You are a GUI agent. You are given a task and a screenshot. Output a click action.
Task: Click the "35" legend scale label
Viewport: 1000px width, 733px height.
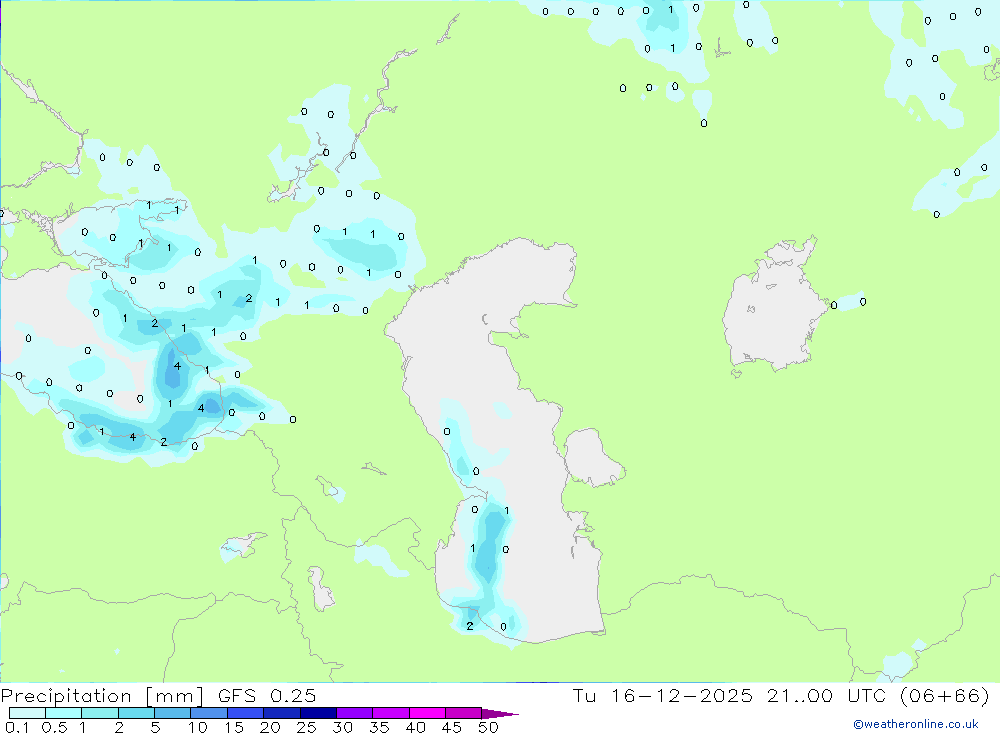pyautogui.click(x=379, y=727)
